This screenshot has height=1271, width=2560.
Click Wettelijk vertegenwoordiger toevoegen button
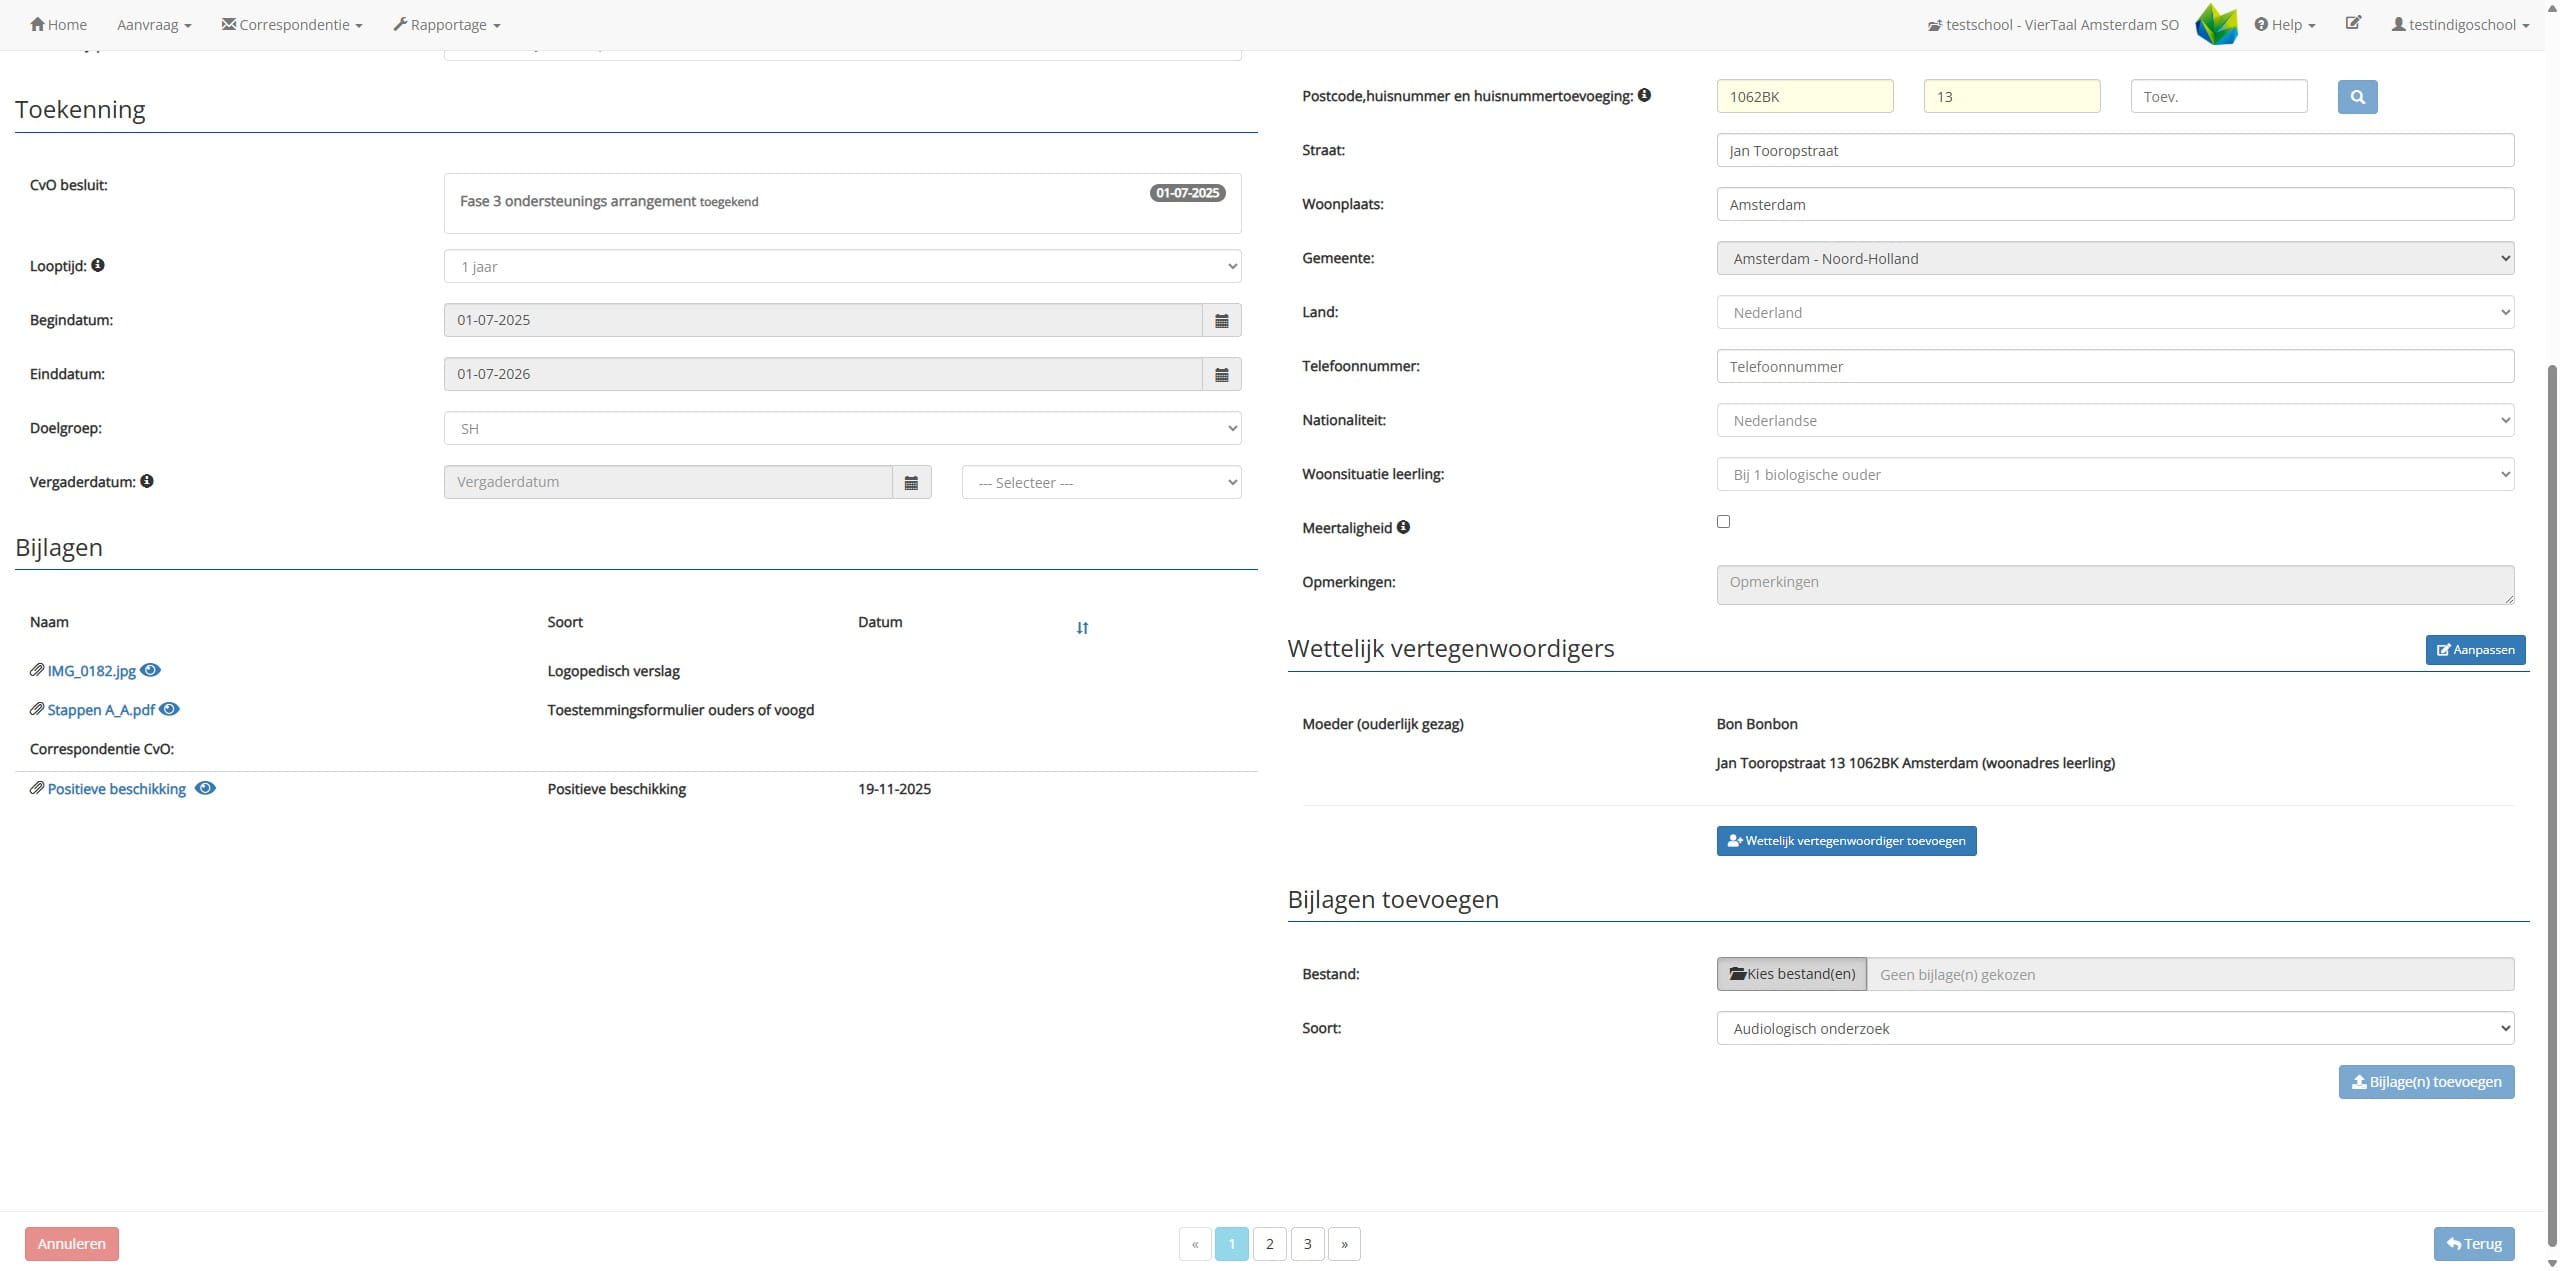point(1846,841)
